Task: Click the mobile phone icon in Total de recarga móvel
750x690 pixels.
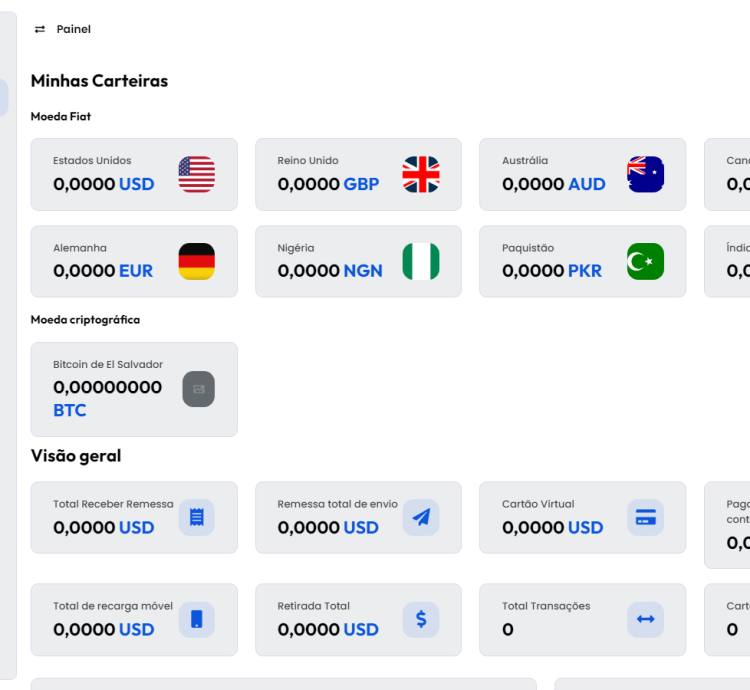Action: pos(196,620)
